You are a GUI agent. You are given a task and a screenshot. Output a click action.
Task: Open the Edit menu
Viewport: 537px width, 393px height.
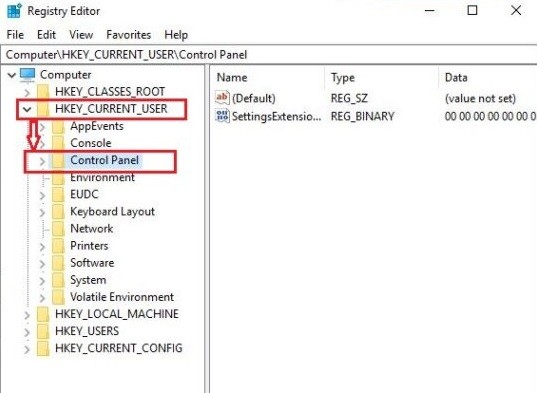click(x=46, y=35)
